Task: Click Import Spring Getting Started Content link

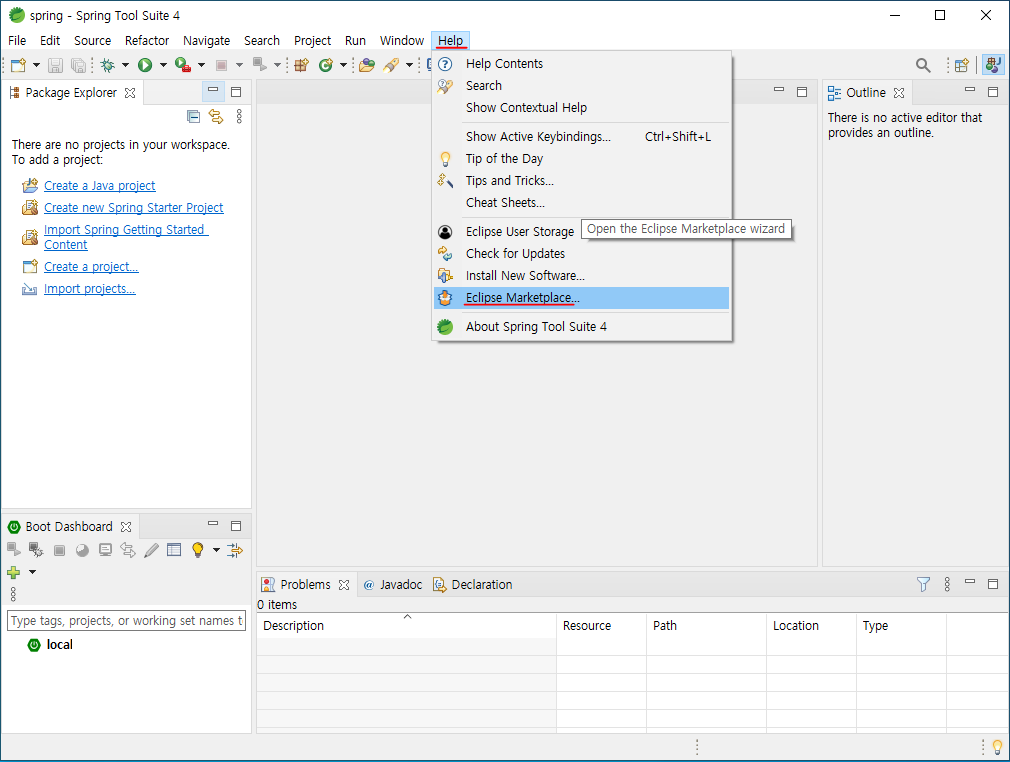Action: [x=126, y=237]
